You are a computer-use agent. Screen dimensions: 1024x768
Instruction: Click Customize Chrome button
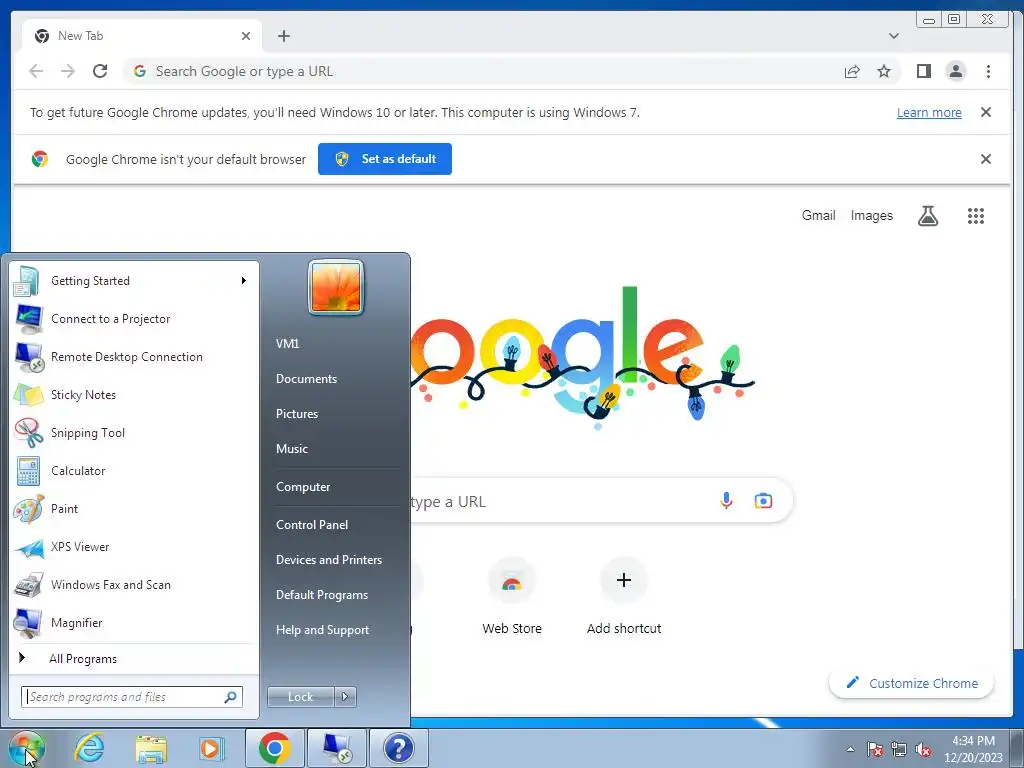pyautogui.click(x=912, y=683)
